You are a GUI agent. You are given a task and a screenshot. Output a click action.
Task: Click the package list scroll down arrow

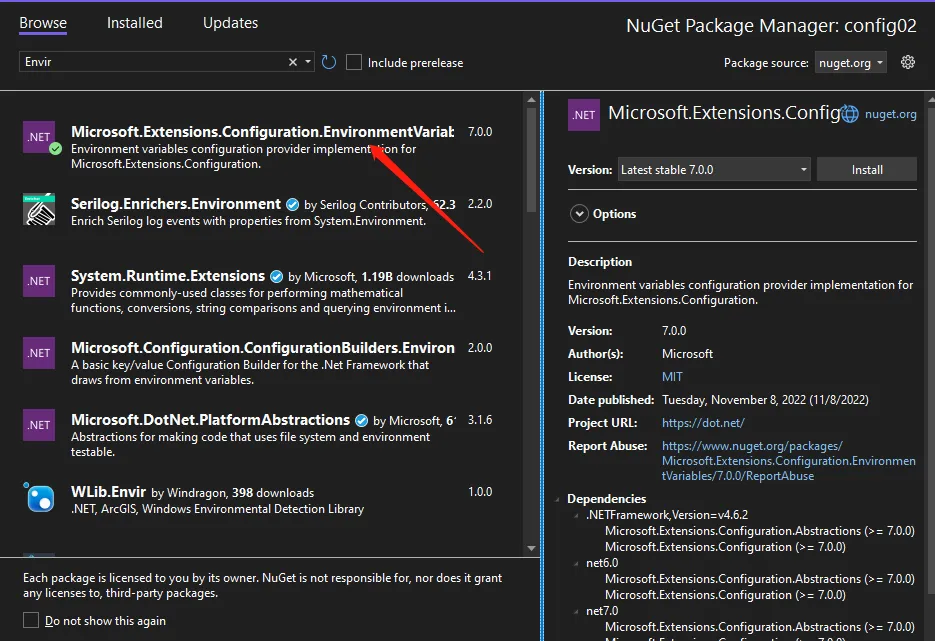(531, 548)
